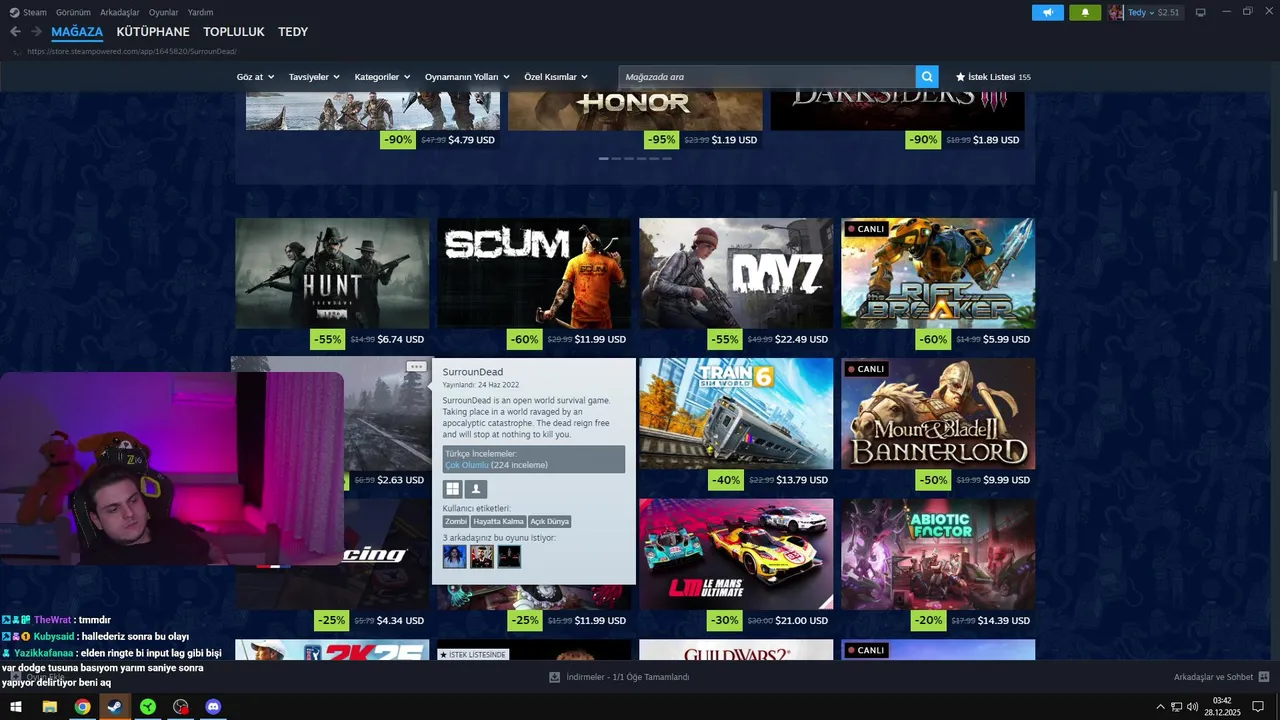The width and height of the screenshot is (1280, 720).
Task: Click the single-player icon in SurrounDead popup
Action: point(476,489)
